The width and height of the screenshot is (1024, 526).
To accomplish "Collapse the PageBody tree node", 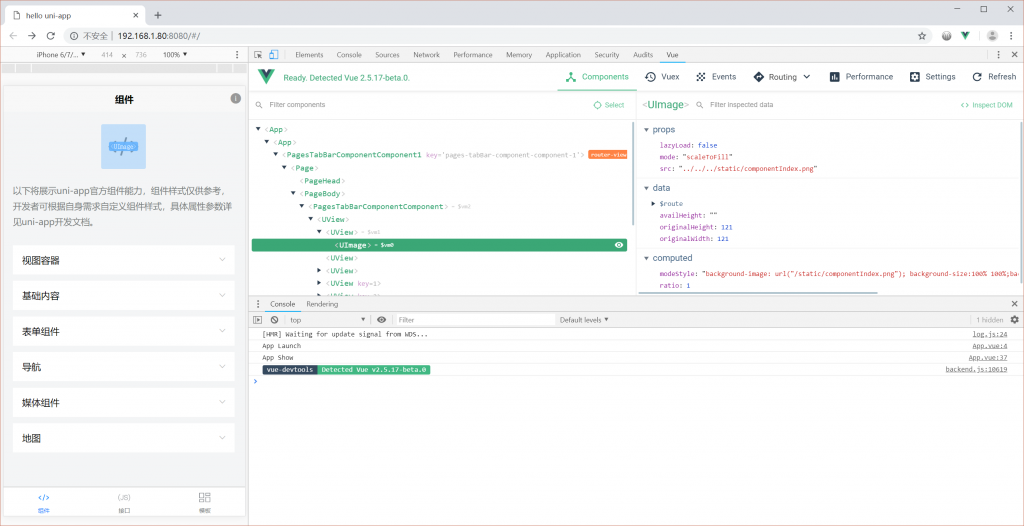I will tap(293, 194).
